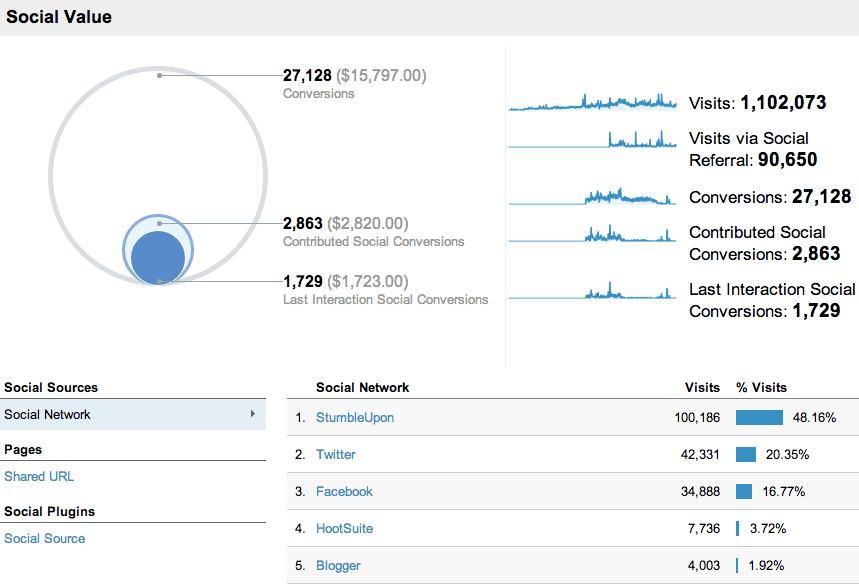
Task: Open Social Source under Social Plugins
Action: click(44, 538)
